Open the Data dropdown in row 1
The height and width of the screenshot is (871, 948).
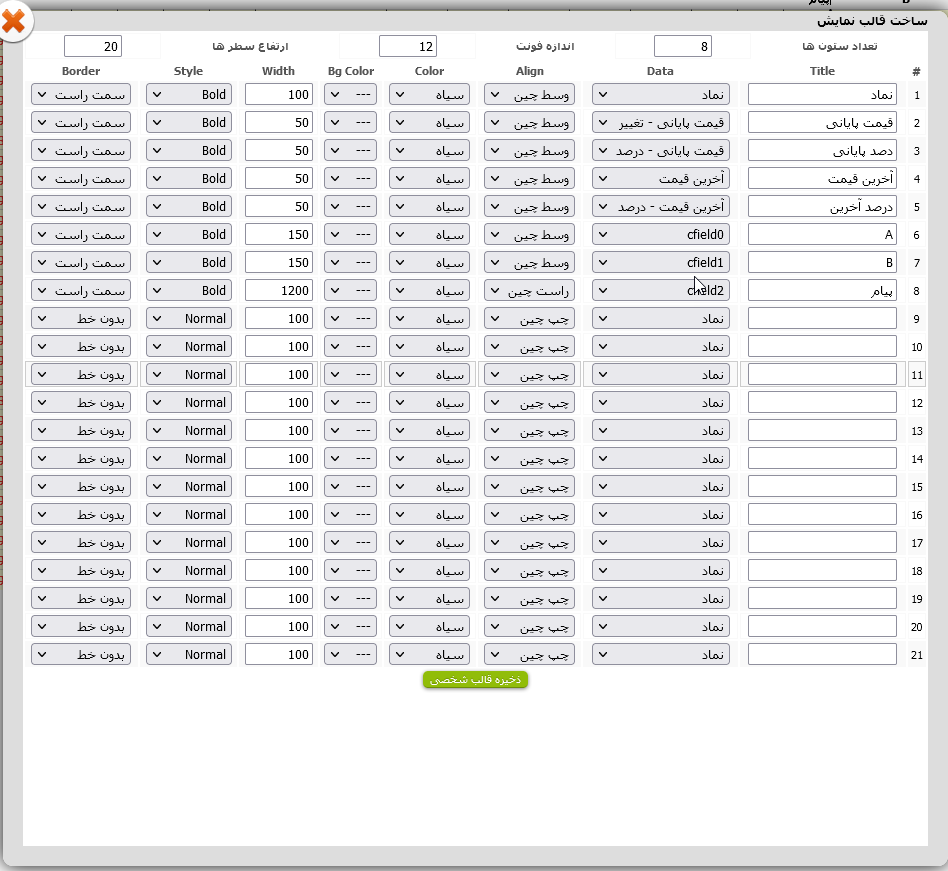(x=661, y=94)
